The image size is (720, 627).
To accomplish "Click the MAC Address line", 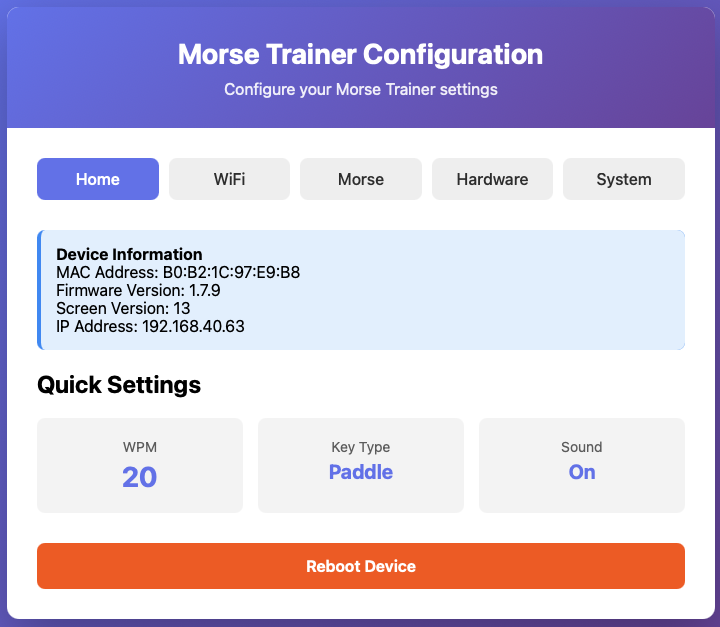I will (178, 272).
